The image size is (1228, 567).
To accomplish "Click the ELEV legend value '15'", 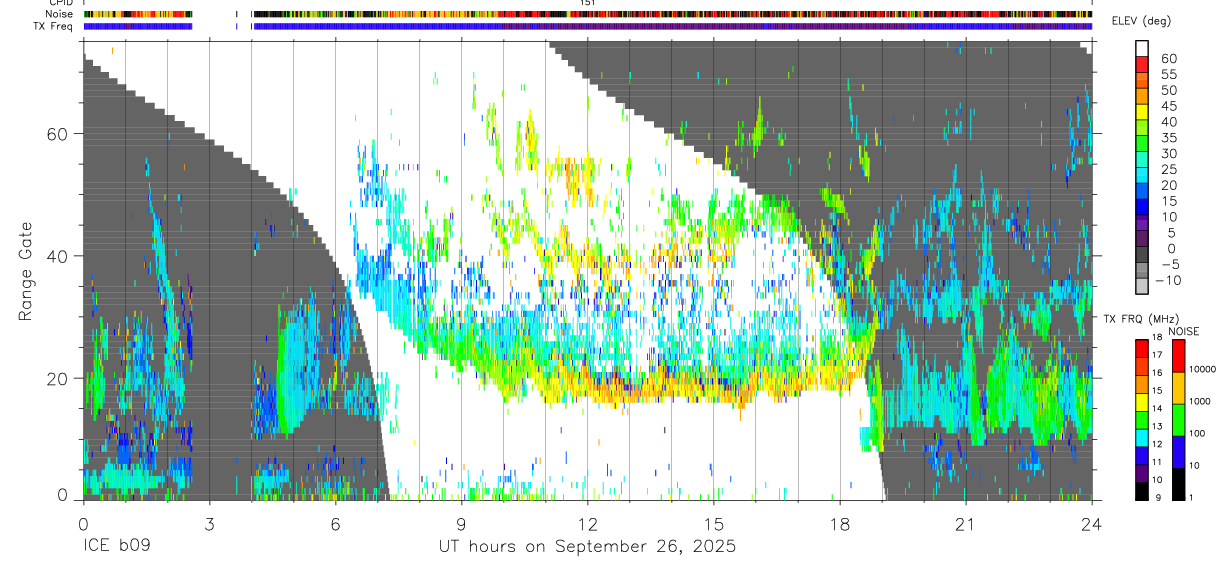I will click(x=1168, y=201).
